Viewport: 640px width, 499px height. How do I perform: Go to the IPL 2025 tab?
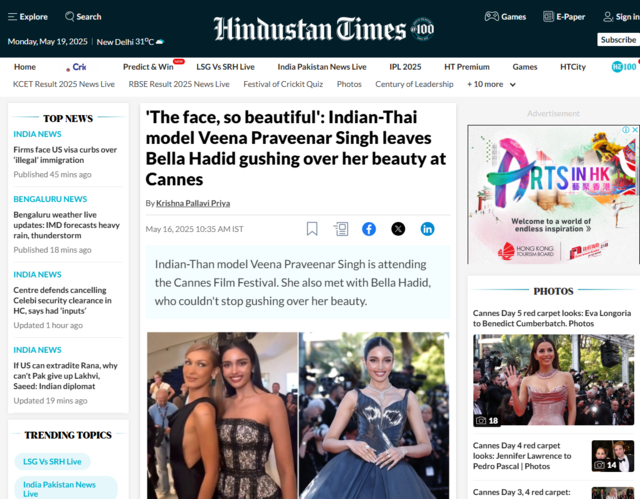pos(405,67)
